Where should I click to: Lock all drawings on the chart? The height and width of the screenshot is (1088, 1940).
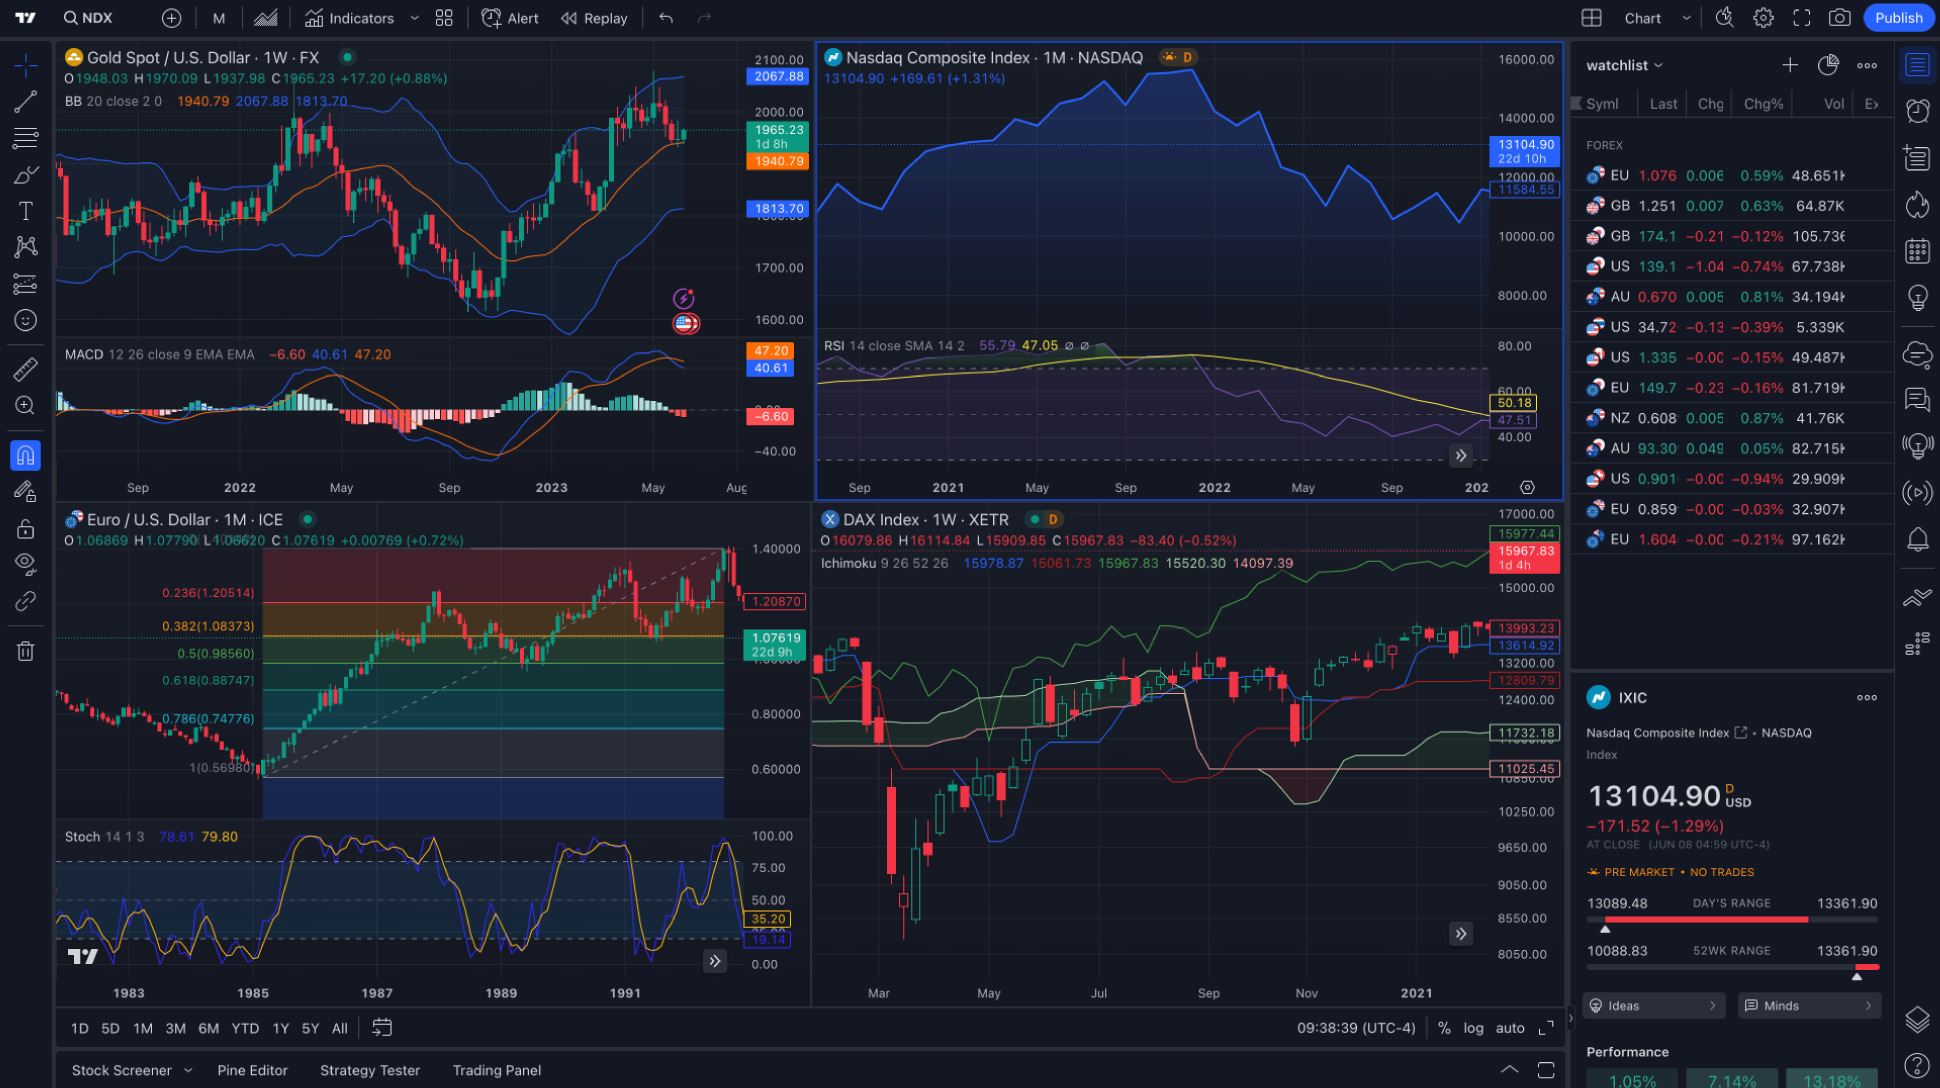click(x=25, y=526)
